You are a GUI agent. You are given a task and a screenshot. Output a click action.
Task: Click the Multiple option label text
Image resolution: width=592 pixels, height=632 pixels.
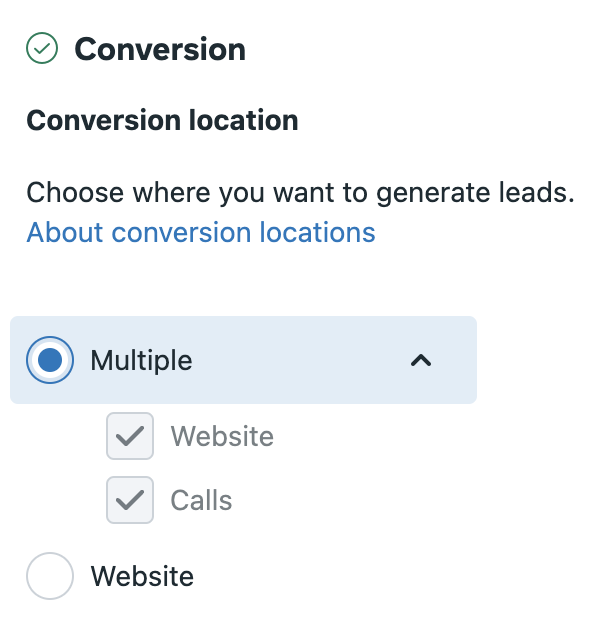(141, 360)
